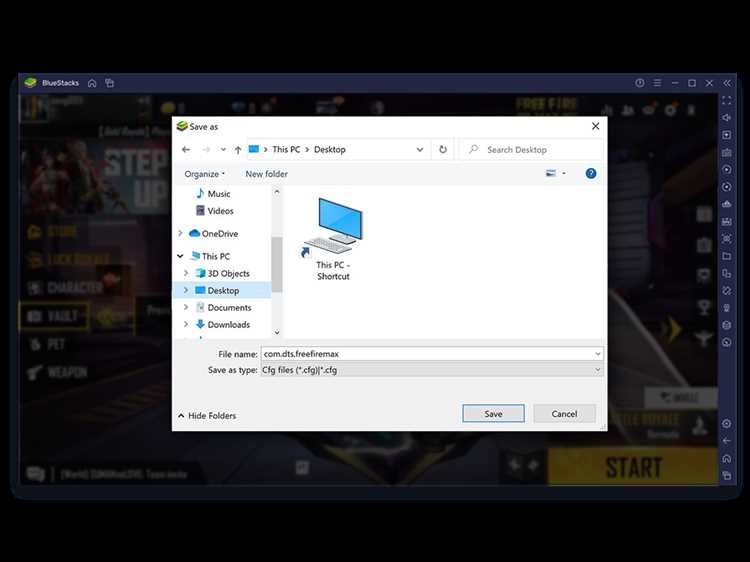This screenshot has height=562, width=750.
Task: Open WEAPON in the game menu behind
Action: click(57, 373)
